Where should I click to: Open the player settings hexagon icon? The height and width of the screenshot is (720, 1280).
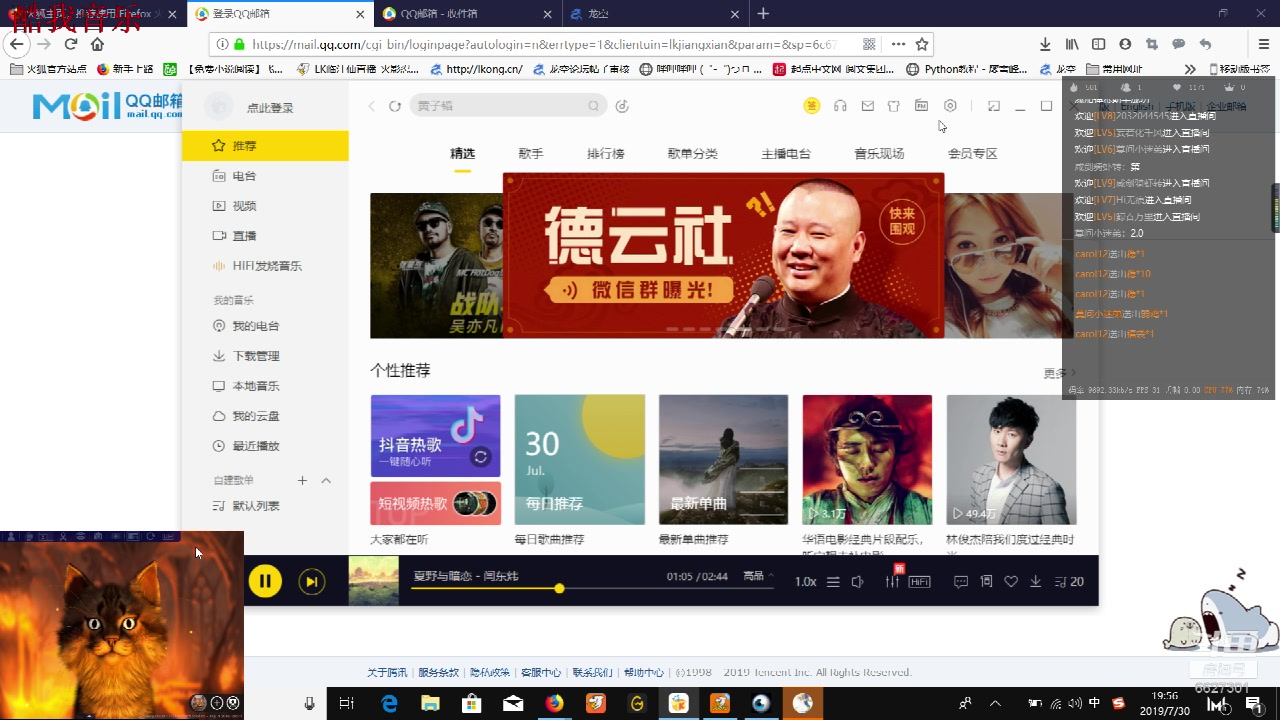point(950,106)
